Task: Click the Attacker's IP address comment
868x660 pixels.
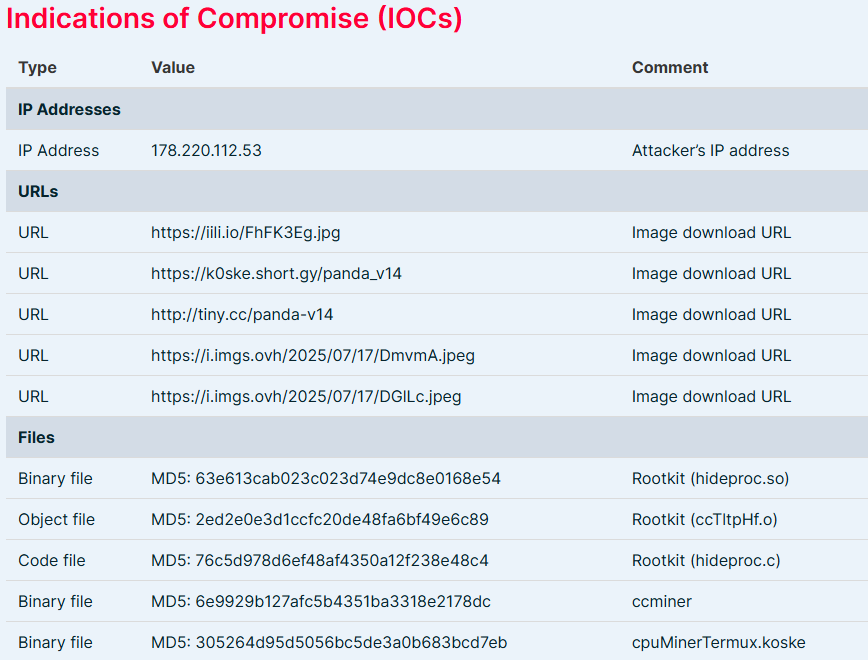Action: pos(710,150)
